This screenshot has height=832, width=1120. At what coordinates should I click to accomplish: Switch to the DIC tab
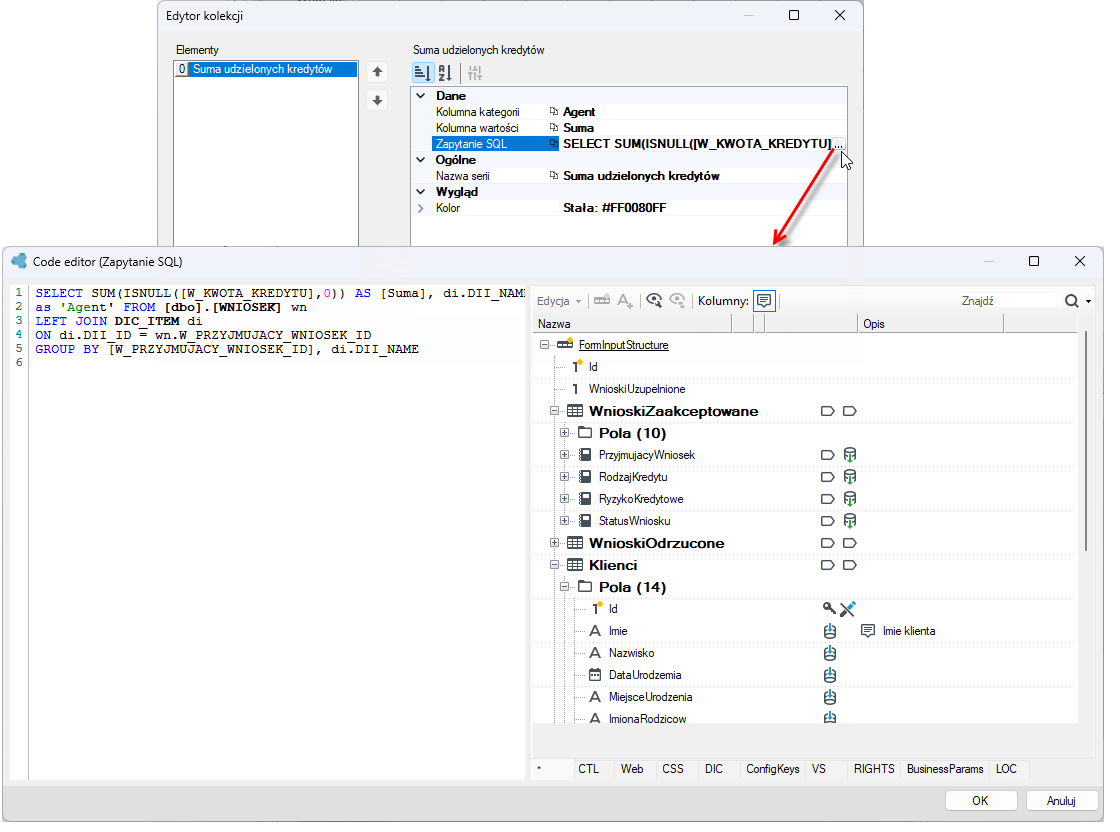[714, 769]
